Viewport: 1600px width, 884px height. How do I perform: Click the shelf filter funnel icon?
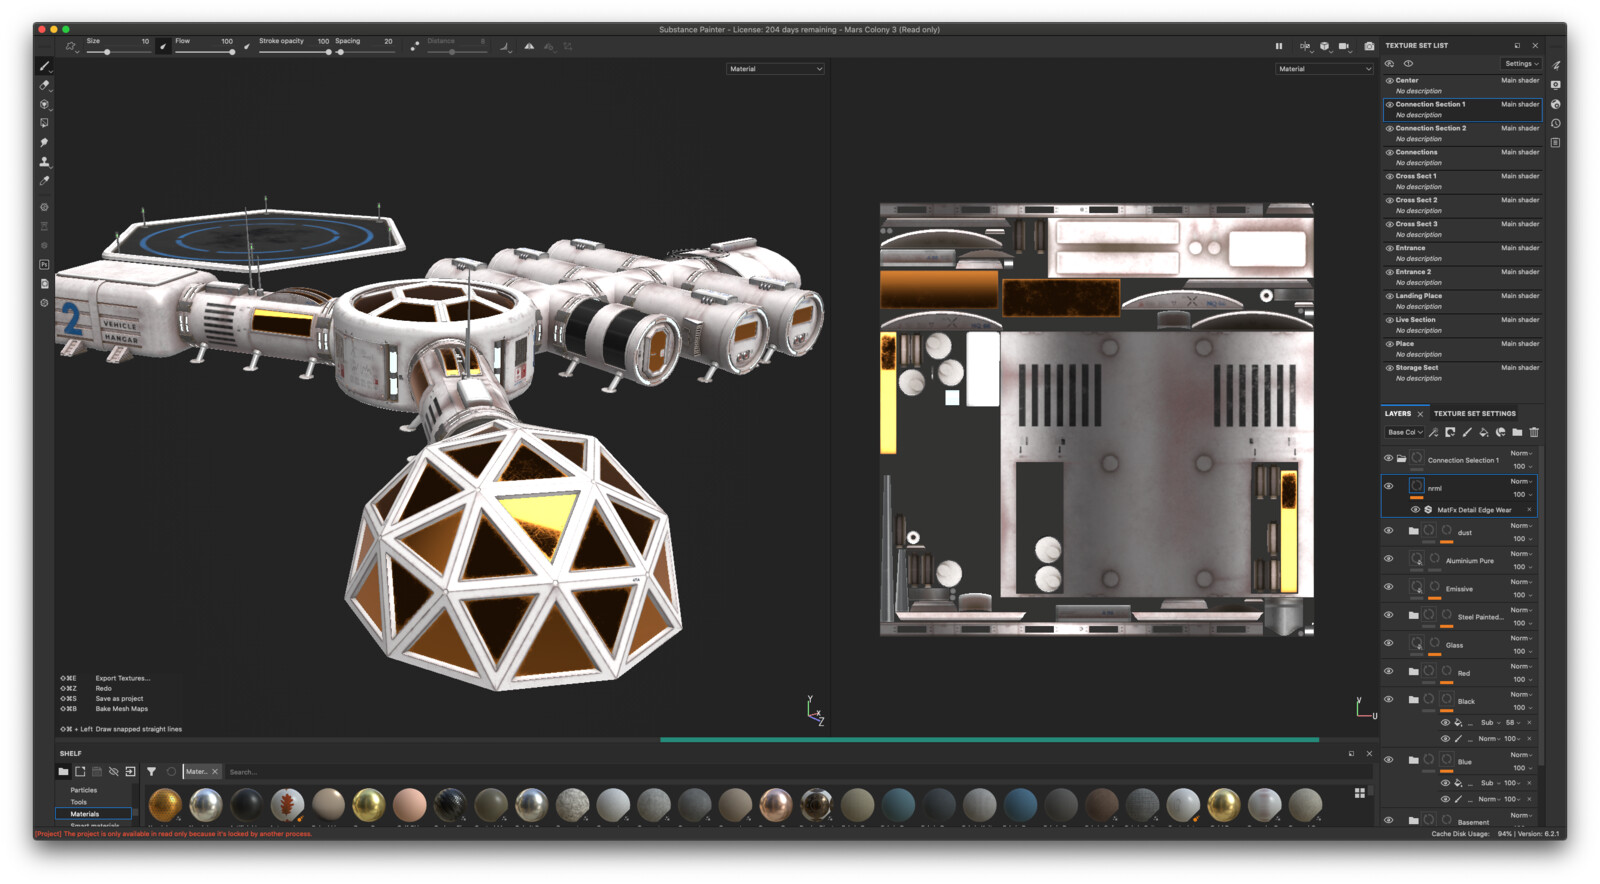[151, 771]
